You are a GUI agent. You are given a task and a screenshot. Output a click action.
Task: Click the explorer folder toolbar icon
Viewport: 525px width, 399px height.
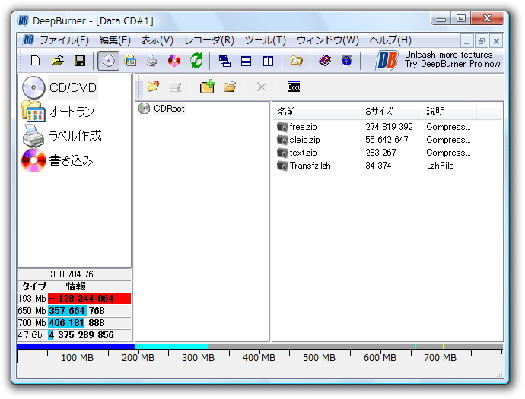click(x=296, y=61)
